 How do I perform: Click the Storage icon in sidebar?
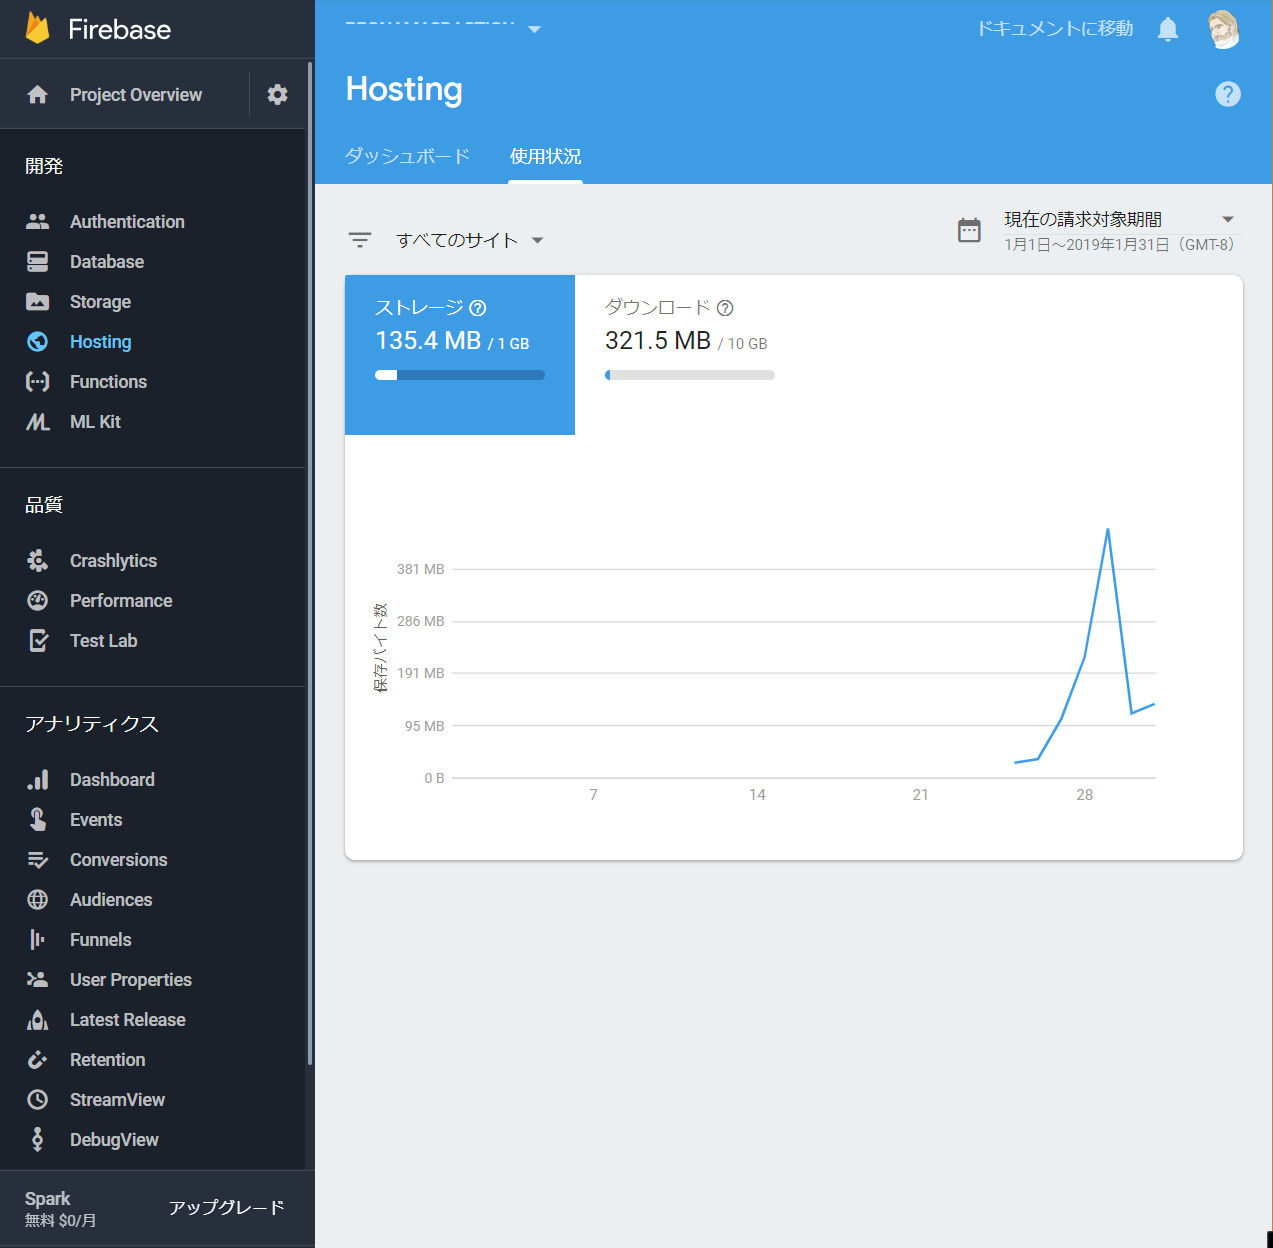(x=37, y=301)
